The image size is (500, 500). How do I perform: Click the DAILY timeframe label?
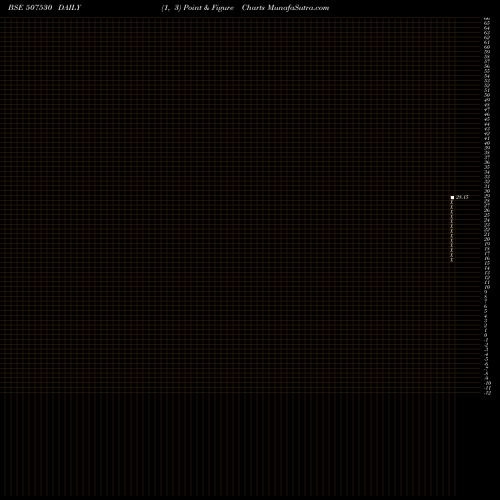click(69, 8)
